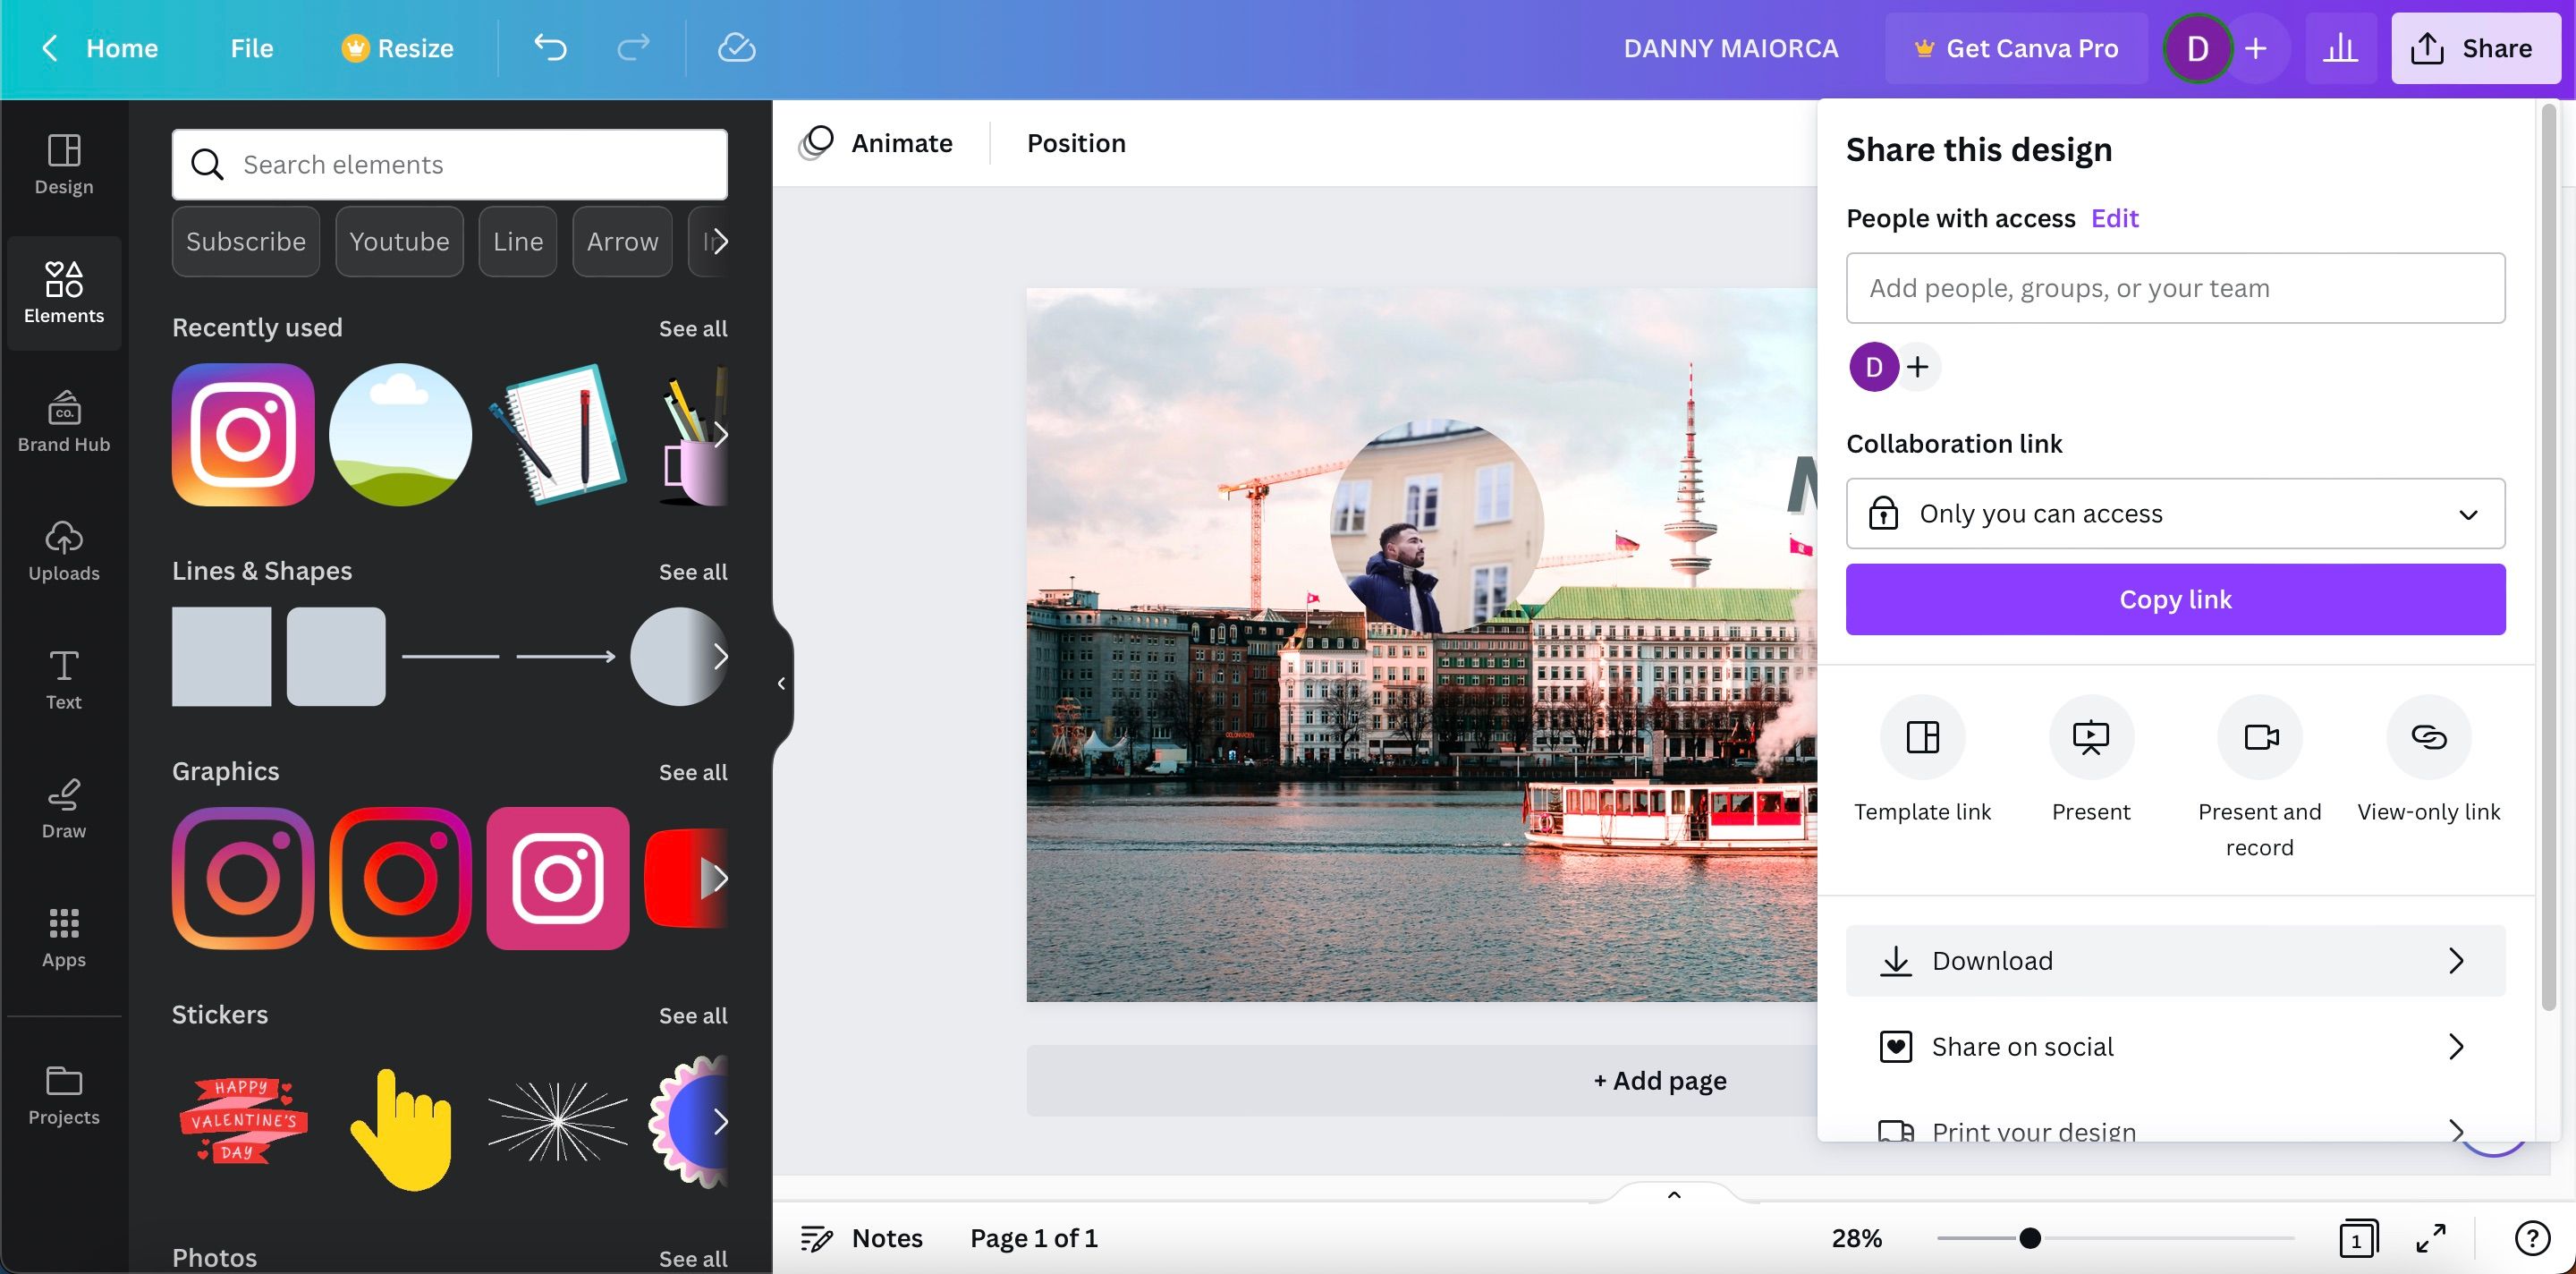The image size is (2576, 1274).
Task: Open the Apps panel
Action: point(63,936)
